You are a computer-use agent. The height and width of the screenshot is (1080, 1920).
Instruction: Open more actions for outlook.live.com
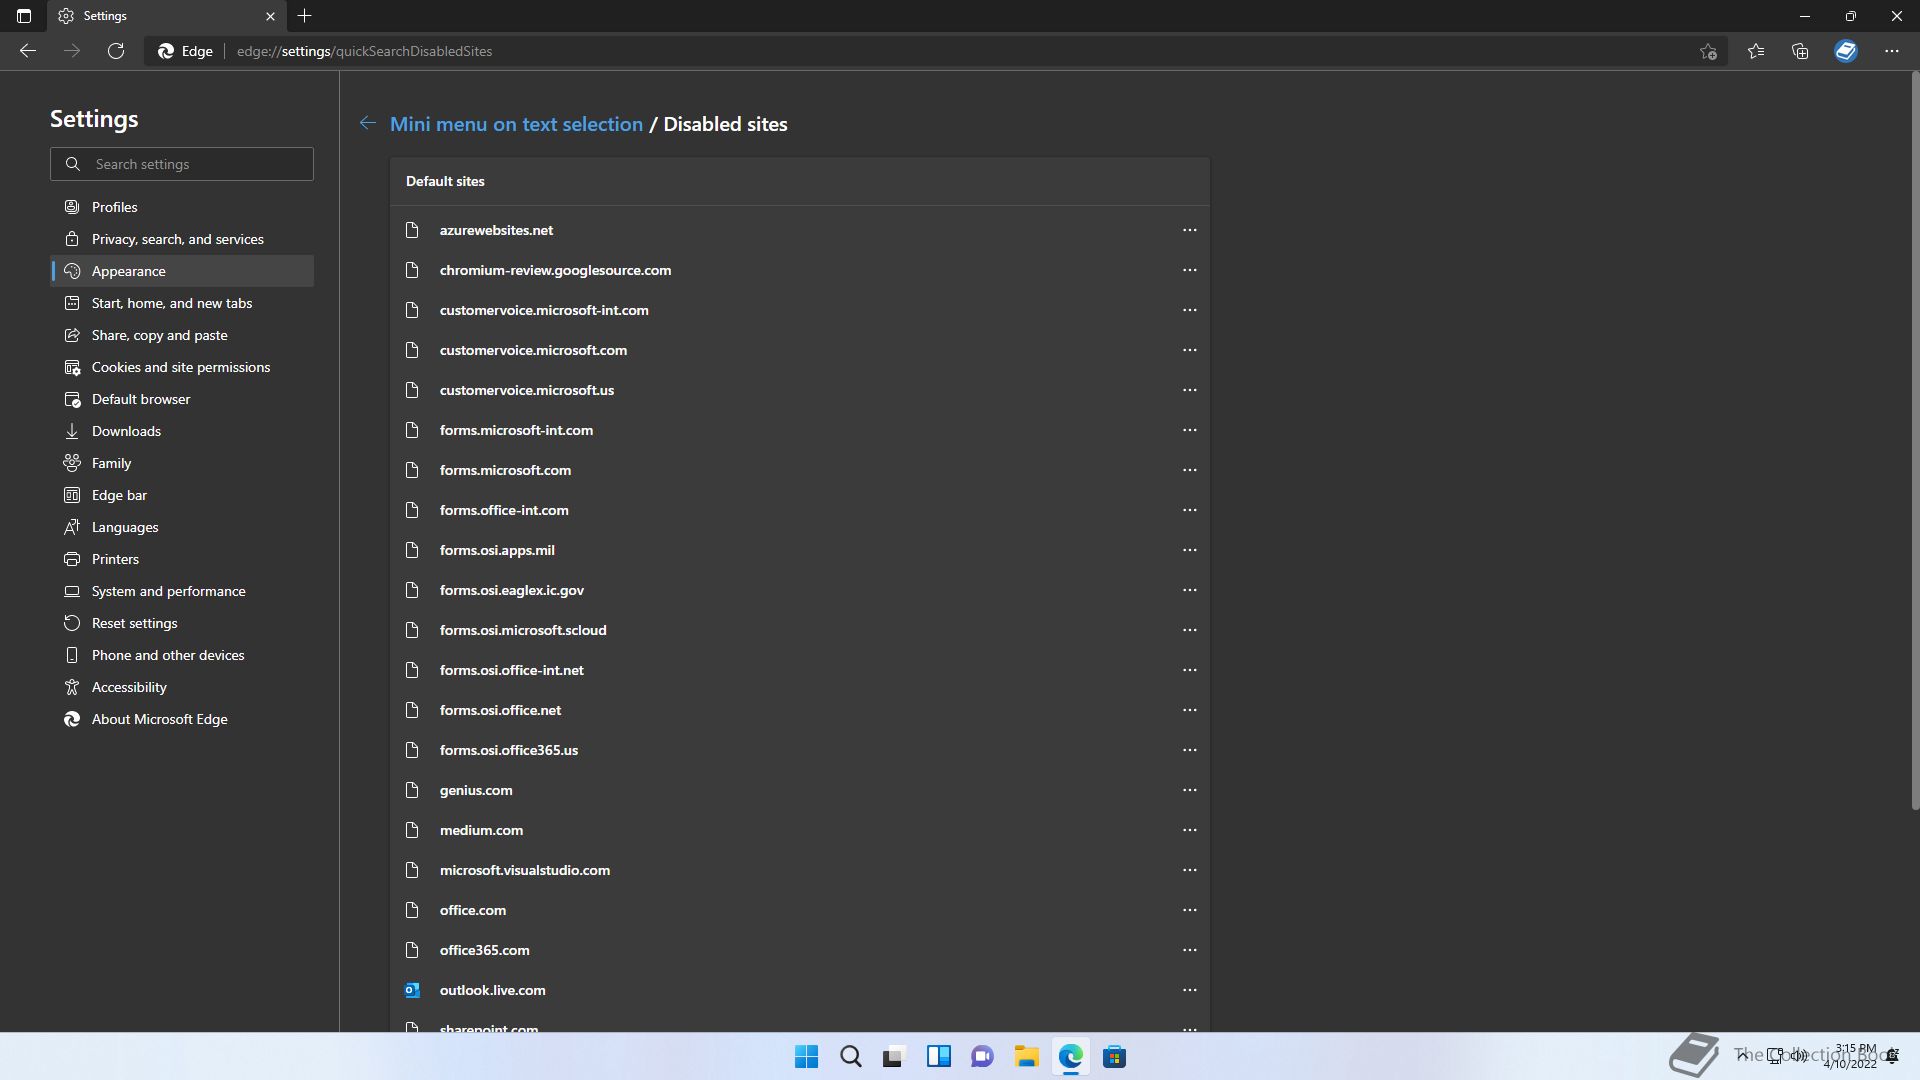pyautogui.click(x=1189, y=990)
